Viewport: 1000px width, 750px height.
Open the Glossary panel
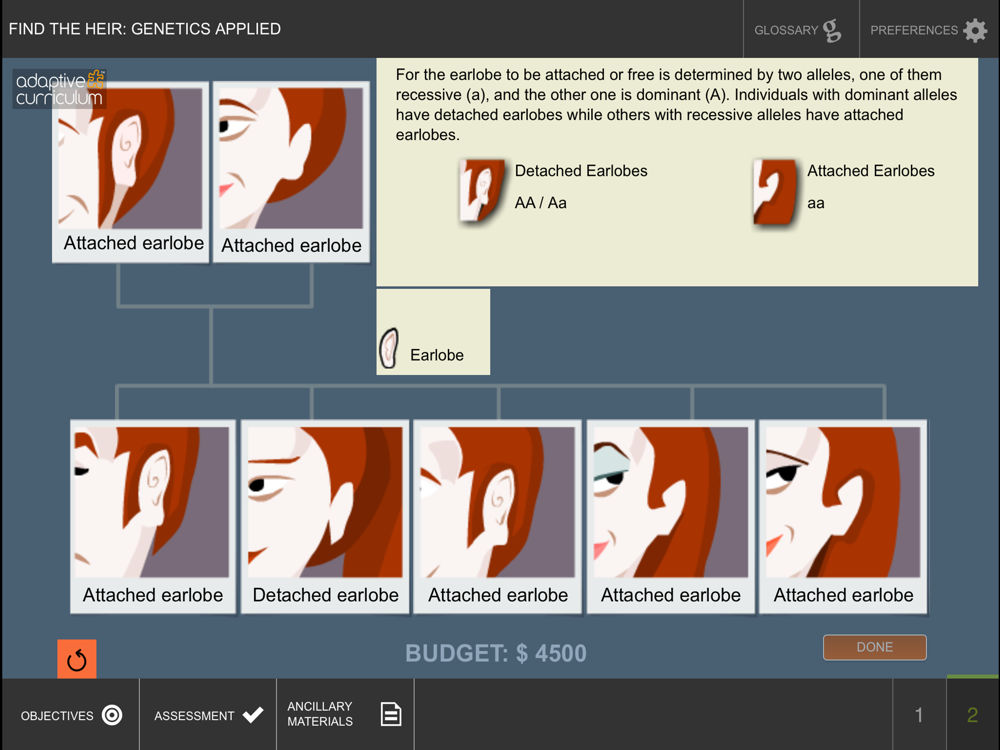pyautogui.click(x=800, y=29)
